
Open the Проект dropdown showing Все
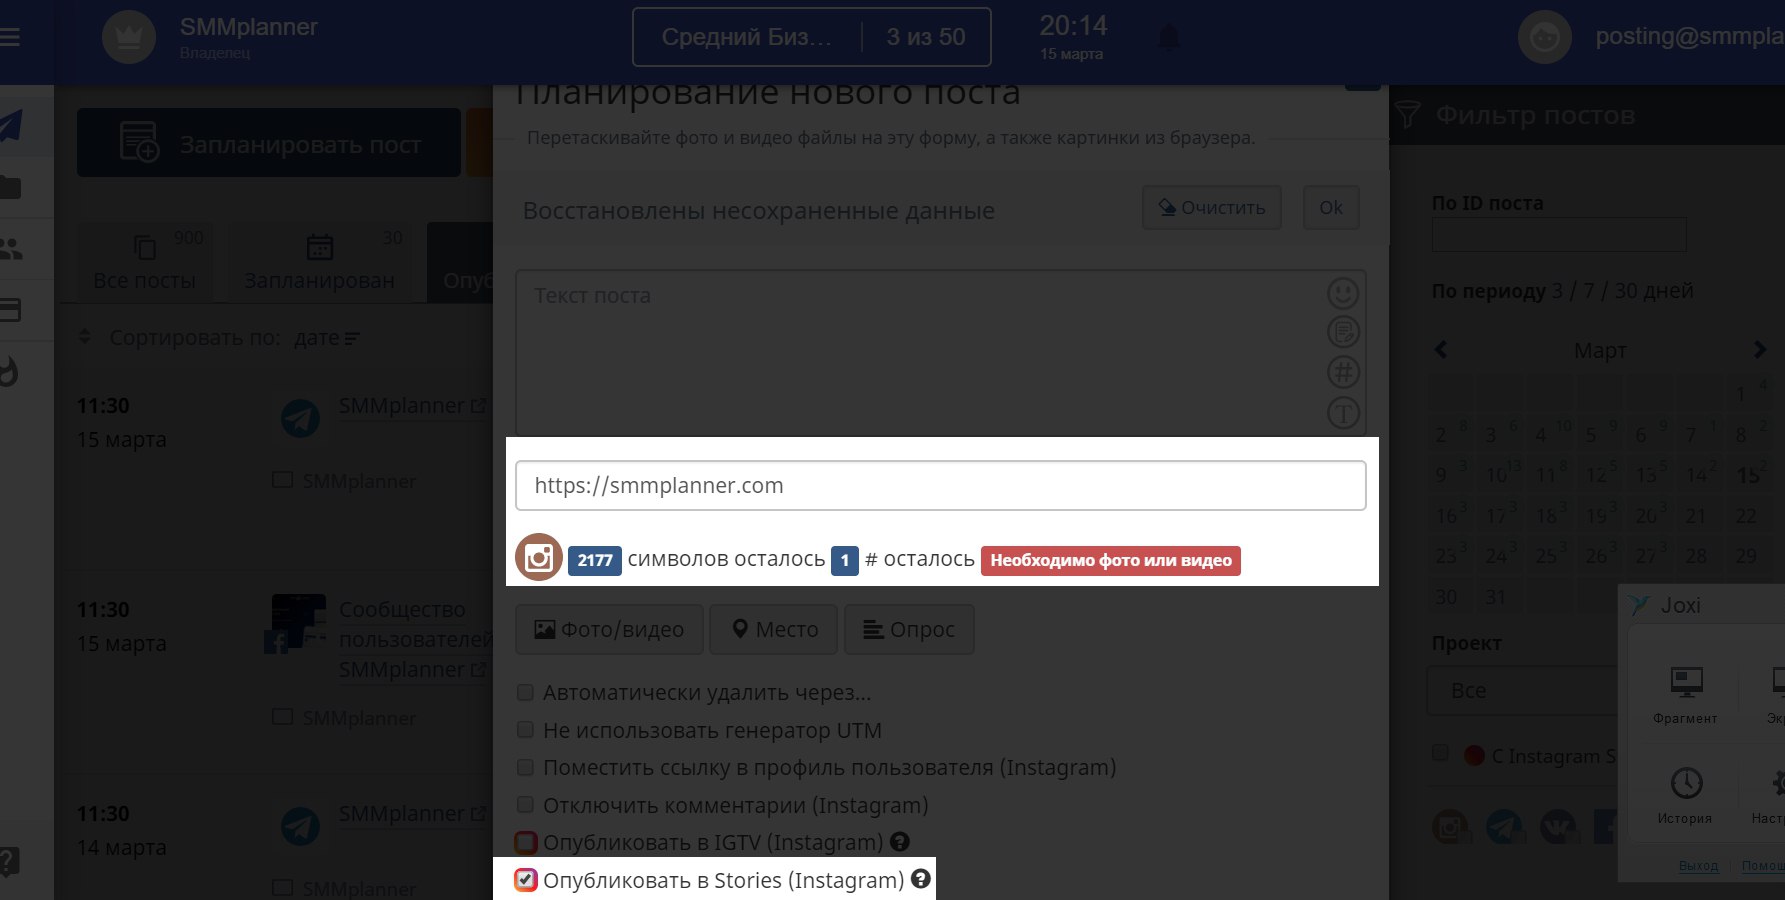click(1522, 690)
